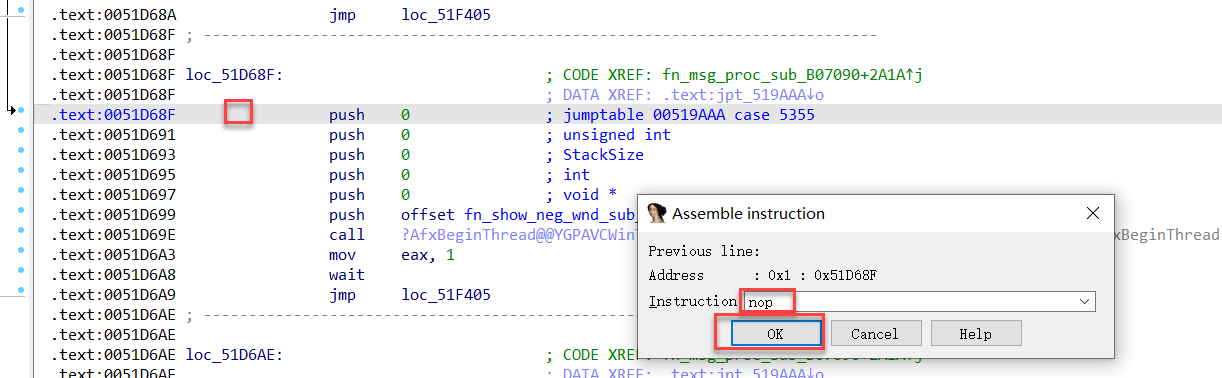Close the Assemble instruction dialog

[x=1092, y=213]
